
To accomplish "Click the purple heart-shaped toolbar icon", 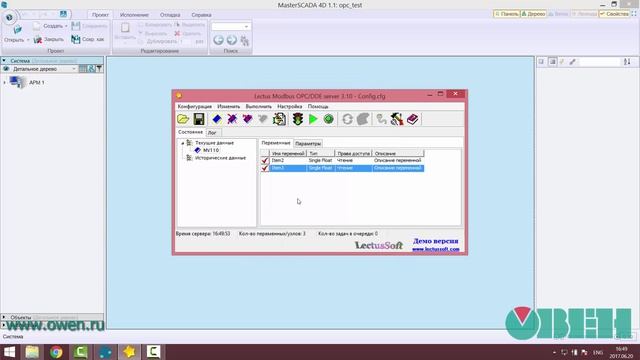I will pos(247,119).
